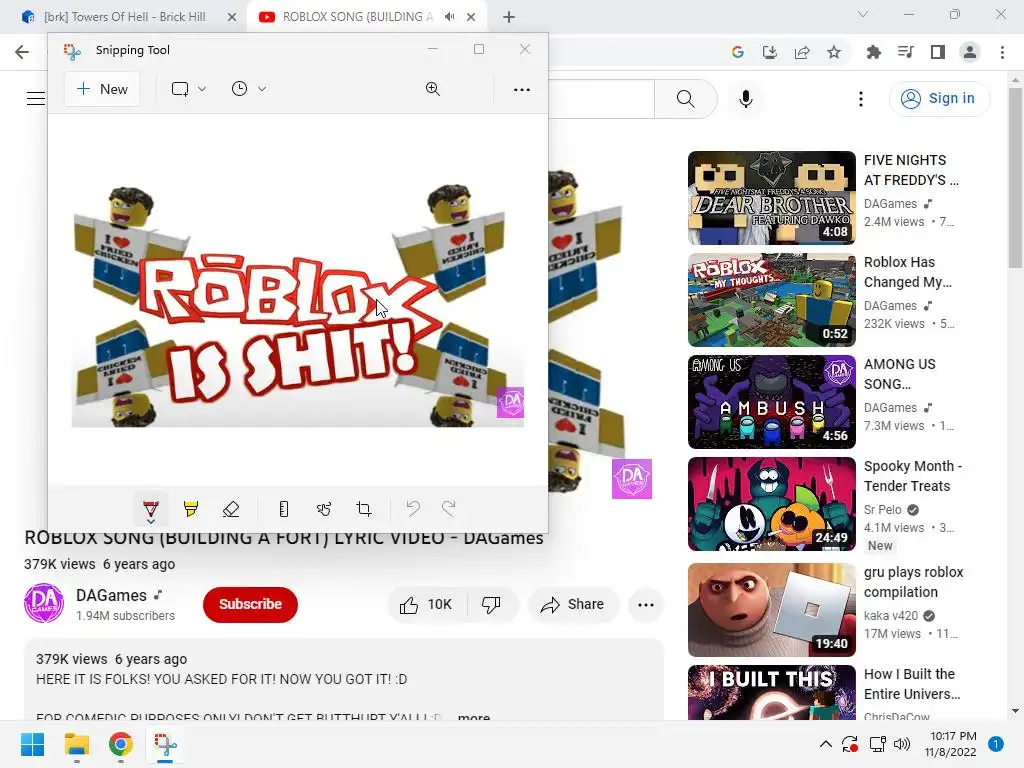Open notification center badge
The height and width of the screenshot is (768, 1024).
(996, 744)
